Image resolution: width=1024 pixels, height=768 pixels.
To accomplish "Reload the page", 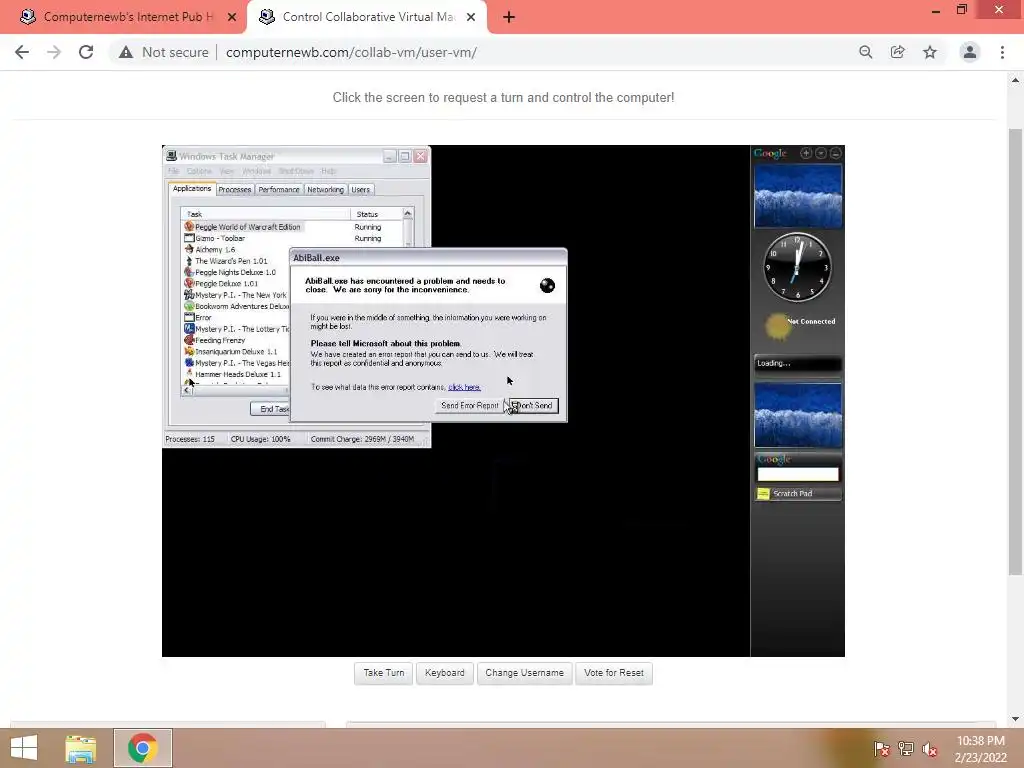I will (x=86, y=52).
